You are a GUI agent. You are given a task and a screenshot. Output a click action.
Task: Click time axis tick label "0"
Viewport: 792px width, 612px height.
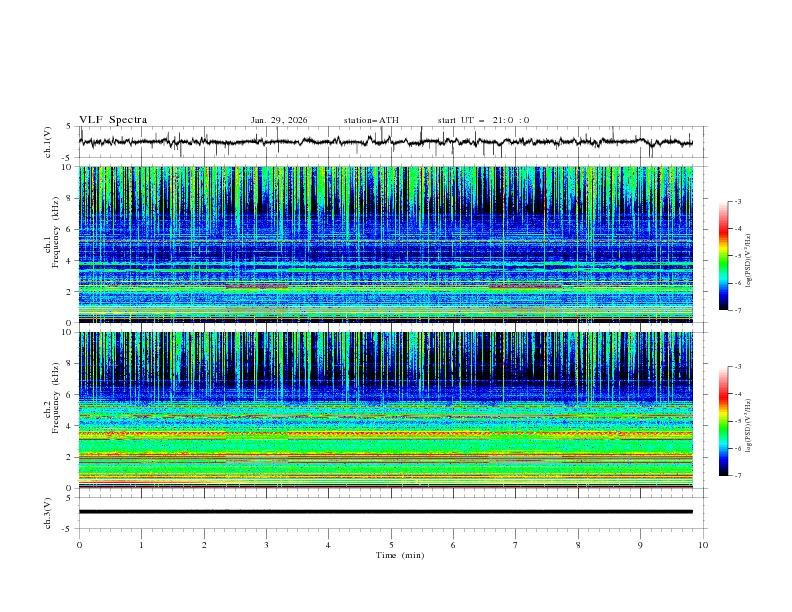coord(79,545)
